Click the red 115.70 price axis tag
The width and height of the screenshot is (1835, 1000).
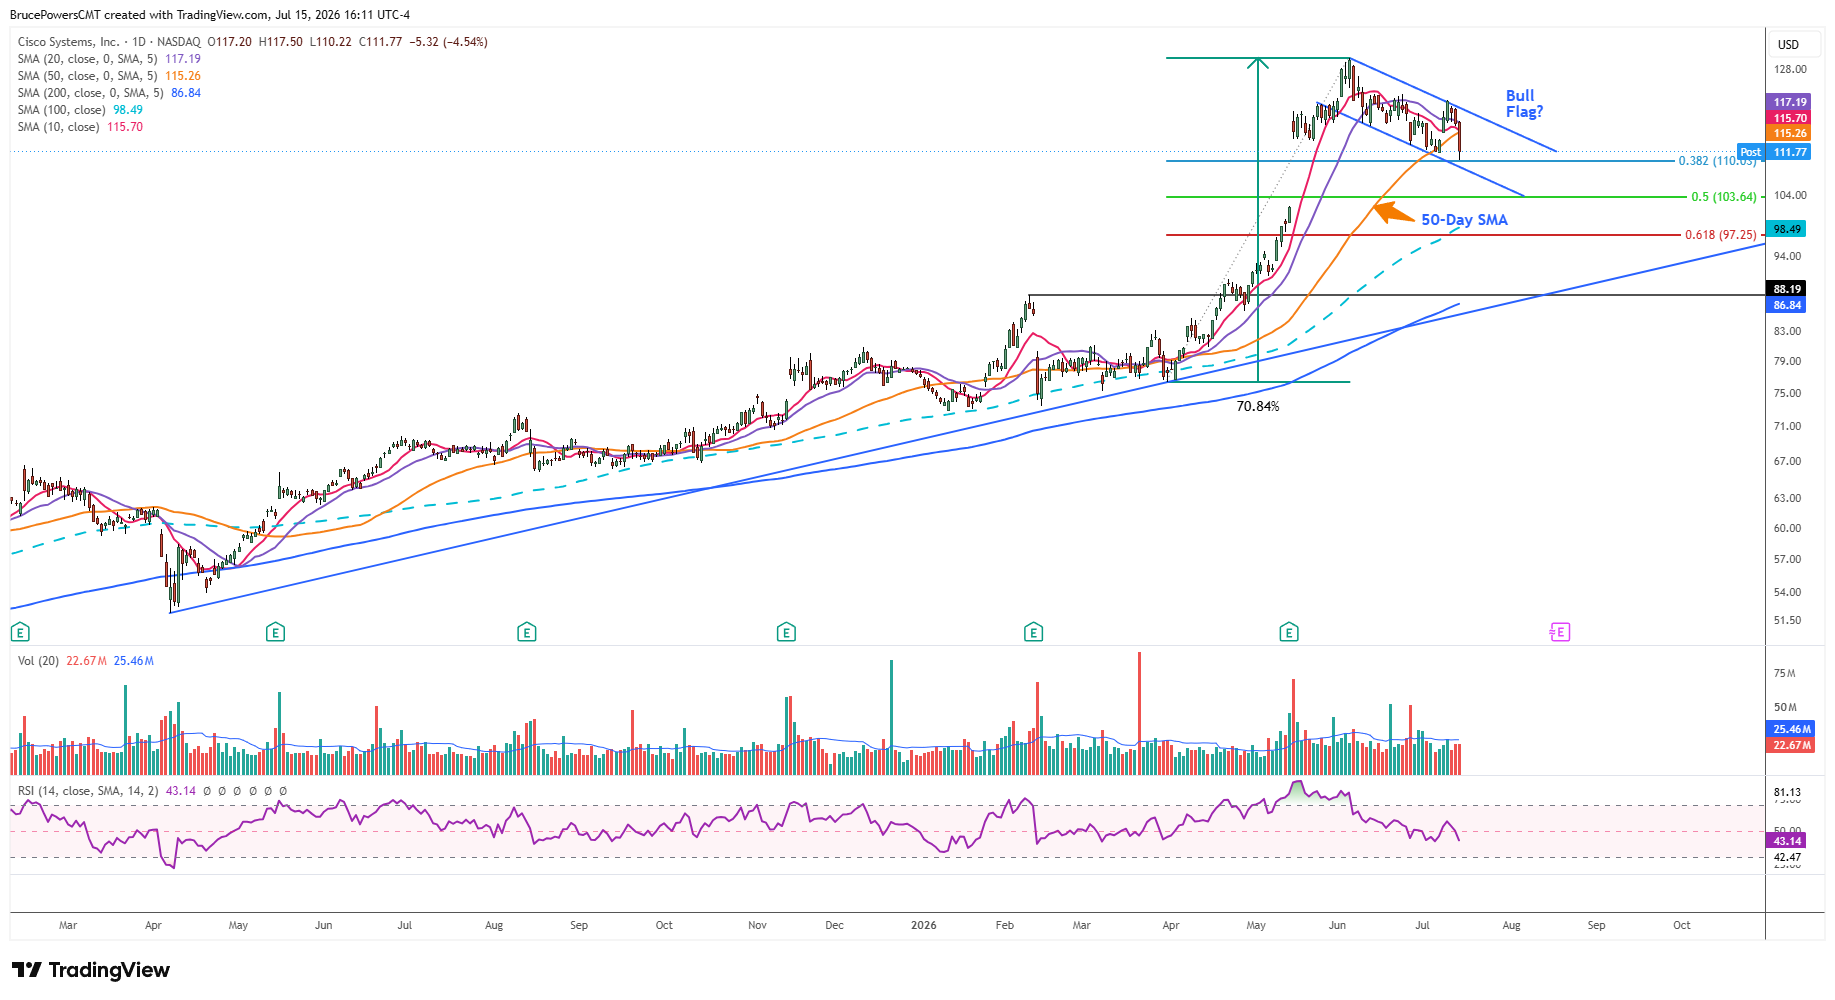1790,118
